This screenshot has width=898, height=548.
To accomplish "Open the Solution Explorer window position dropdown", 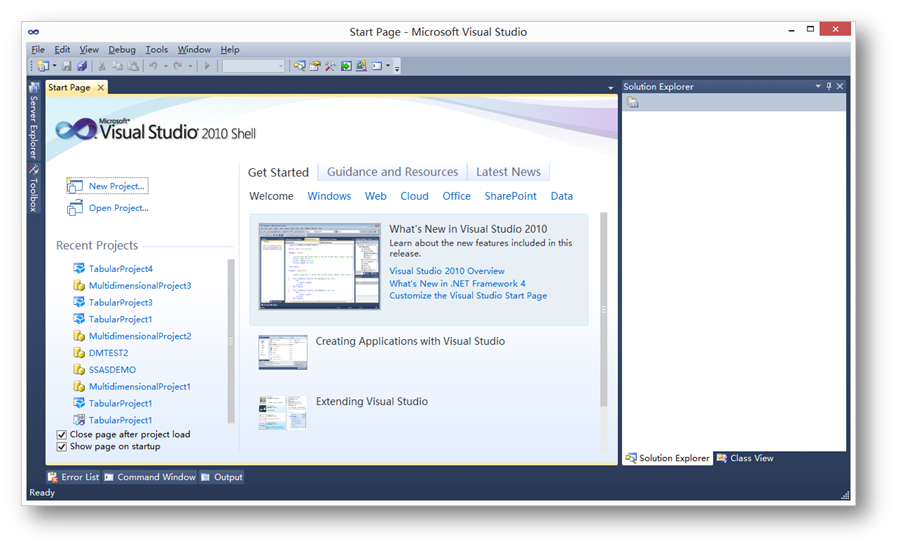I will (818, 86).
